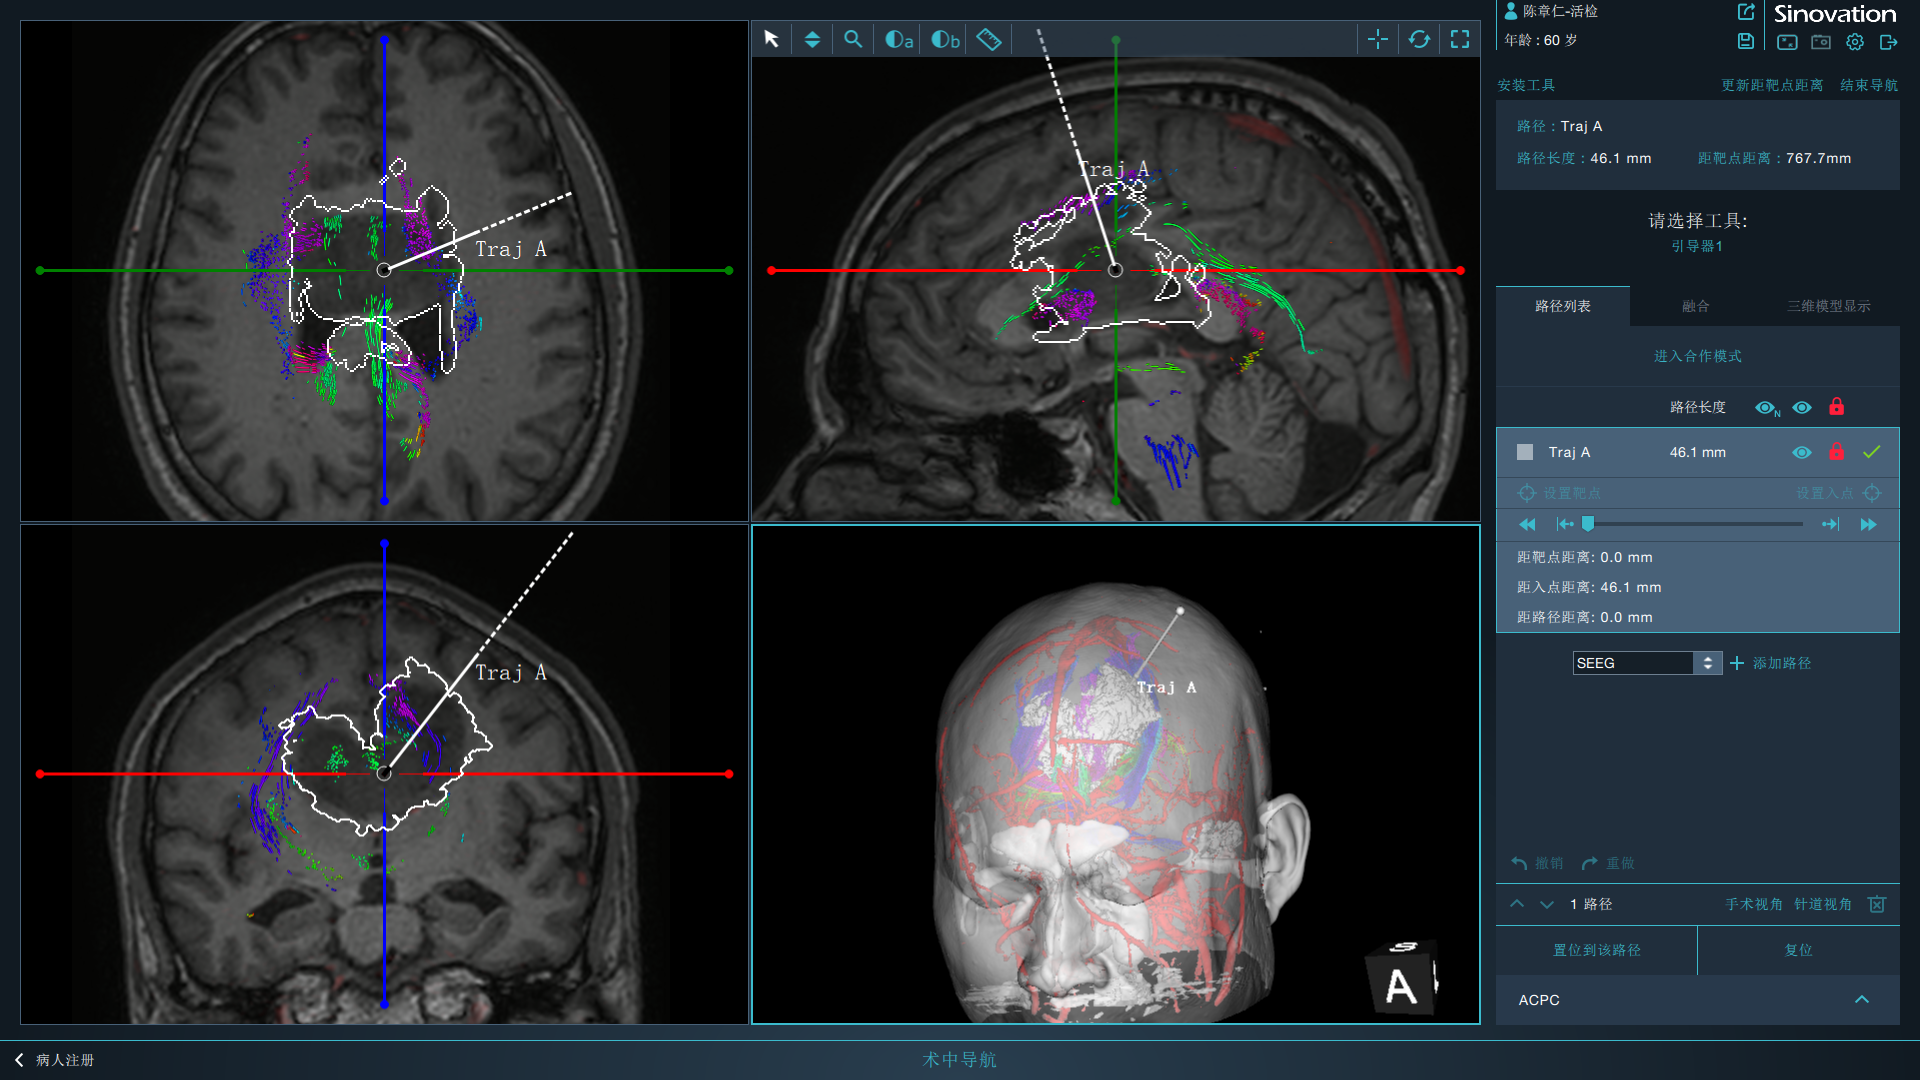
Task: Switch to 三维模型显示 tab
Action: [x=1829, y=306]
